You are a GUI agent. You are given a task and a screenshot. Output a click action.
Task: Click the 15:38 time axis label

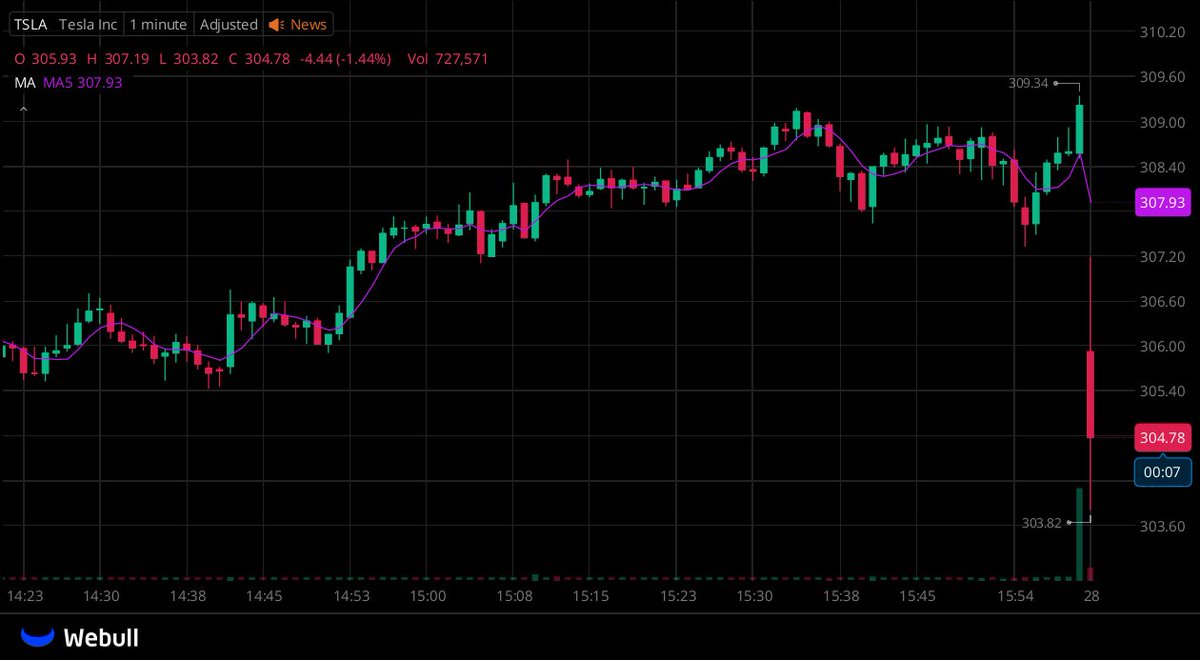[841, 595]
